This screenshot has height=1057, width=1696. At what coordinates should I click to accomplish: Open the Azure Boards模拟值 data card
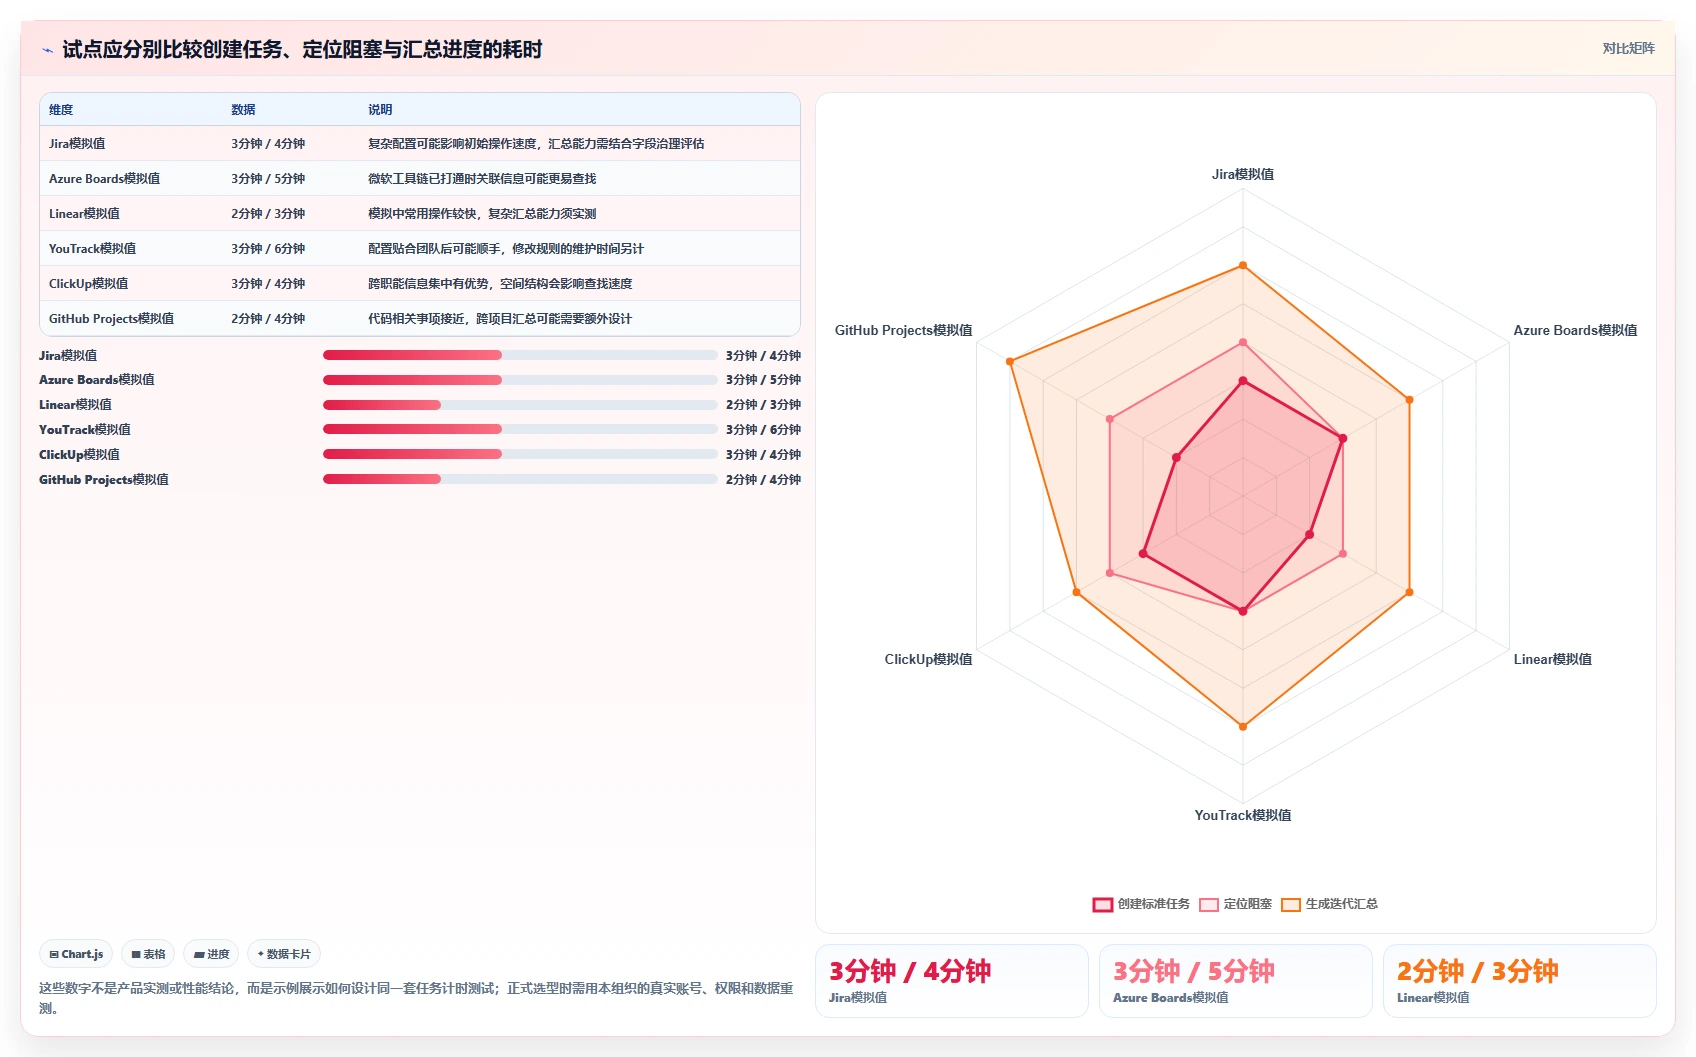tap(1235, 981)
